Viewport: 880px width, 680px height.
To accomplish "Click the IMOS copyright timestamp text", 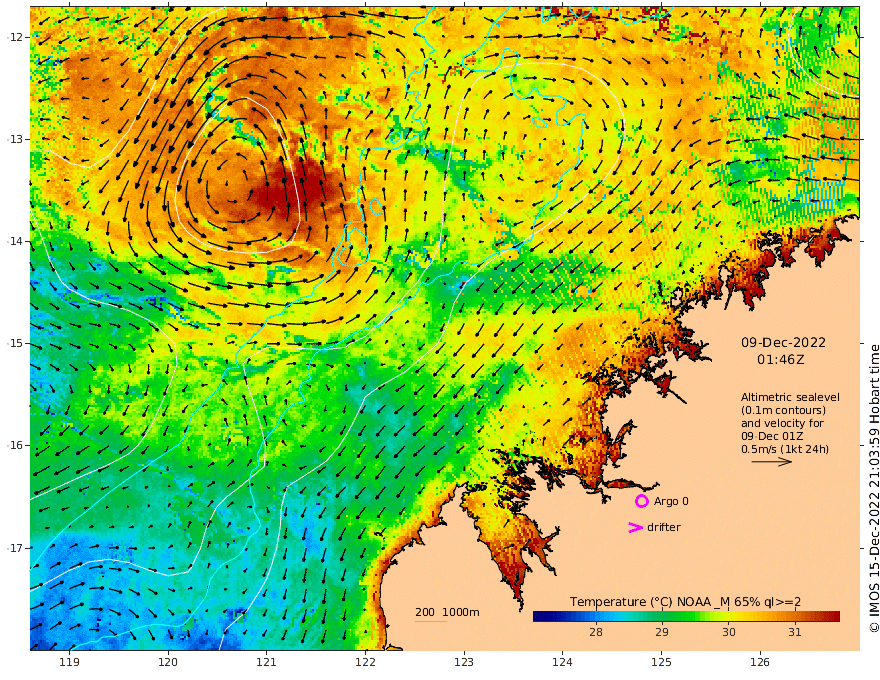I will (874, 488).
